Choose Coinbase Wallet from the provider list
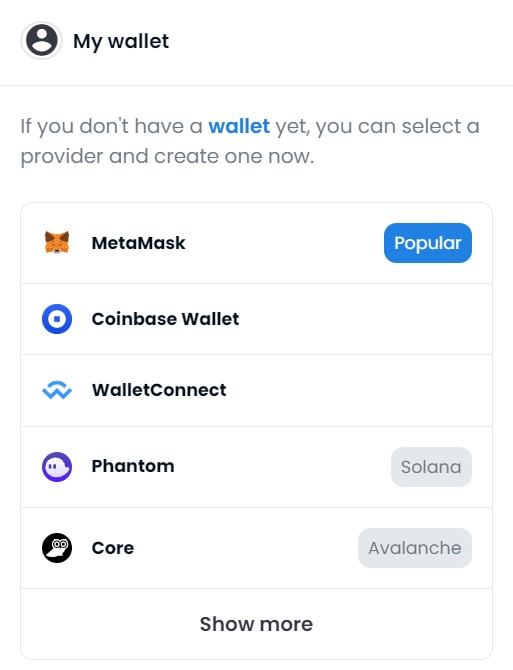The image size is (513, 670). (x=256, y=319)
